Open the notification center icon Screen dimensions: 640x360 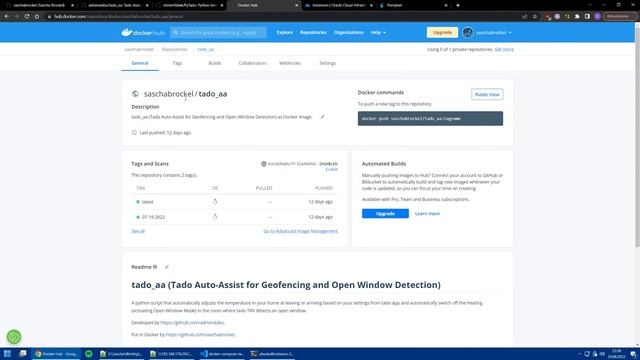tap(633, 354)
